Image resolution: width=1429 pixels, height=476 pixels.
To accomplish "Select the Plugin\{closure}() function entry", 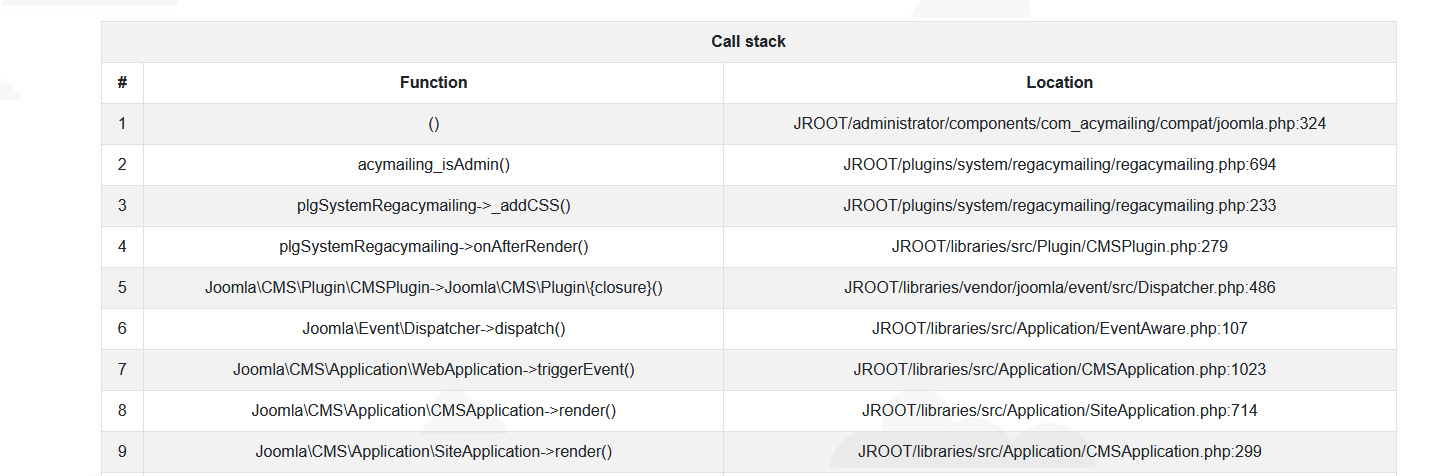I will pos(433,287).
